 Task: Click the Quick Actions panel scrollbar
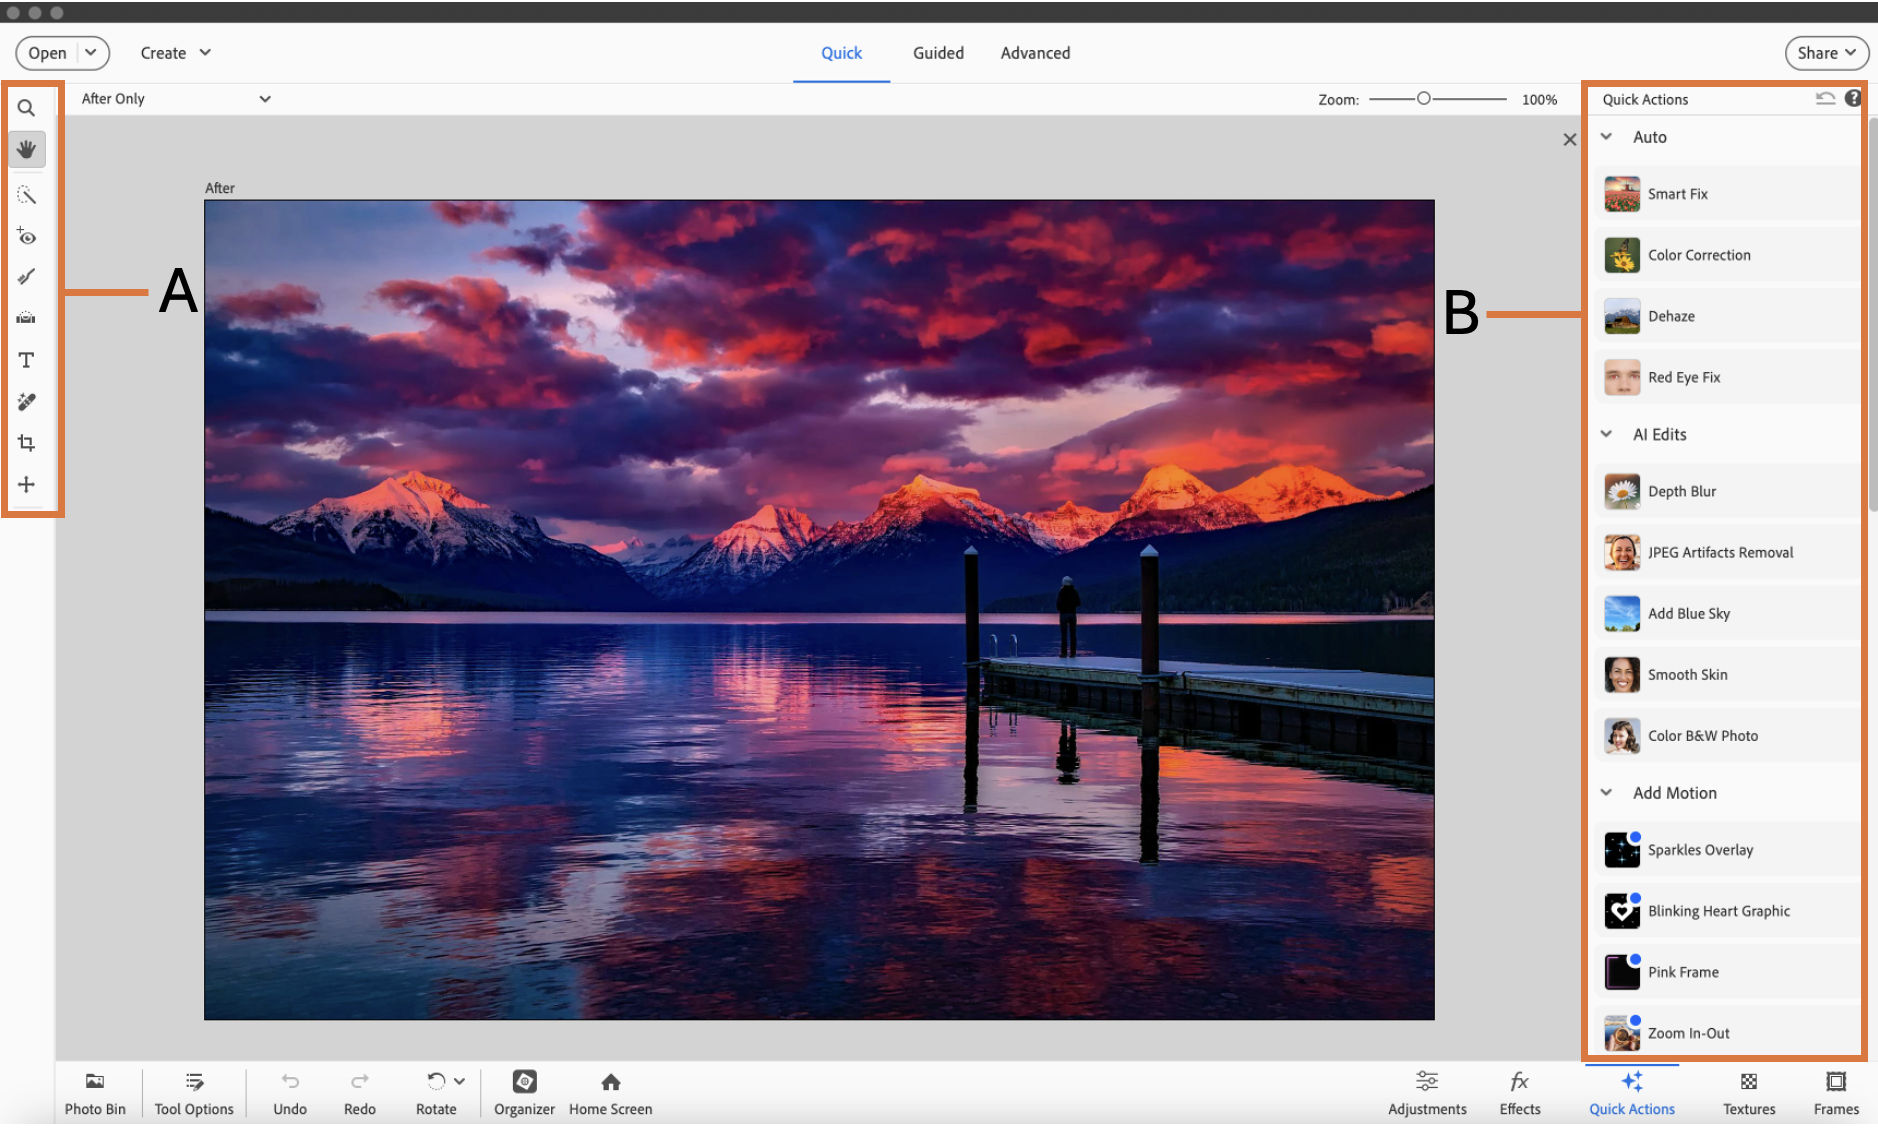[x=1872, y=315]
